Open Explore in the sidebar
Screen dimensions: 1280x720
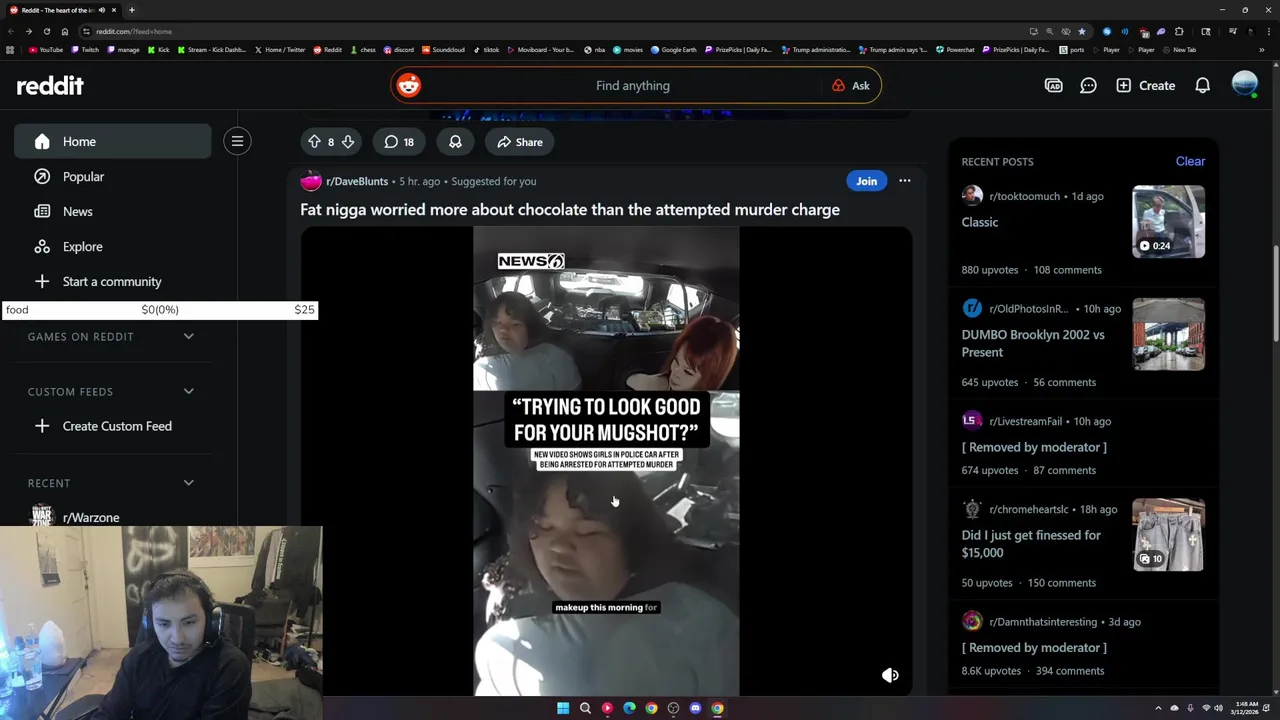[x=112, y=247]
